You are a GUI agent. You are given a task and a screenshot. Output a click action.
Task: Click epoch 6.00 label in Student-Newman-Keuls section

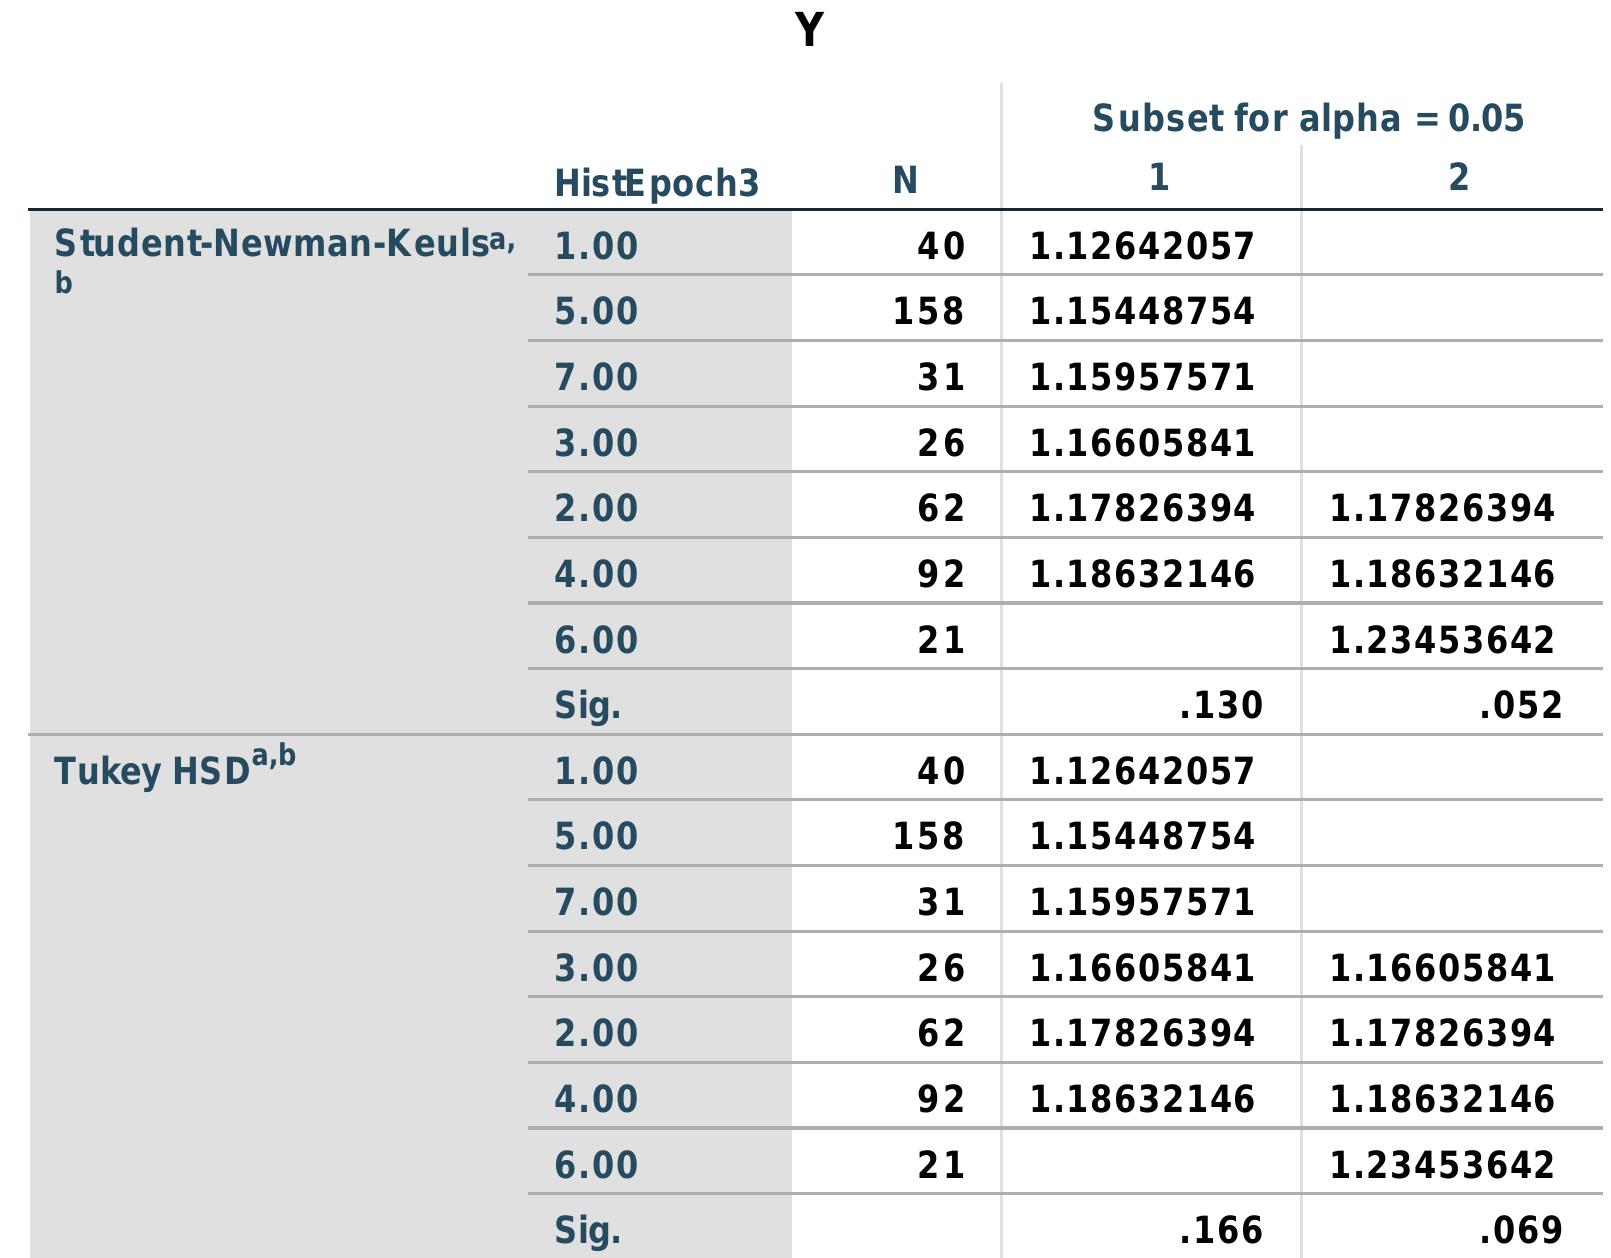(596, 639)
